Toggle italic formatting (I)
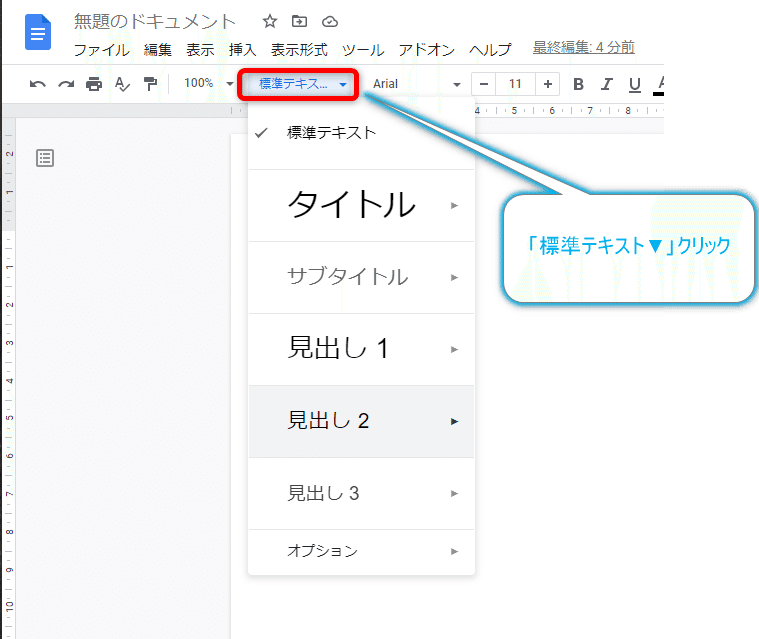759x639 pixels. [x=607, y=84]
